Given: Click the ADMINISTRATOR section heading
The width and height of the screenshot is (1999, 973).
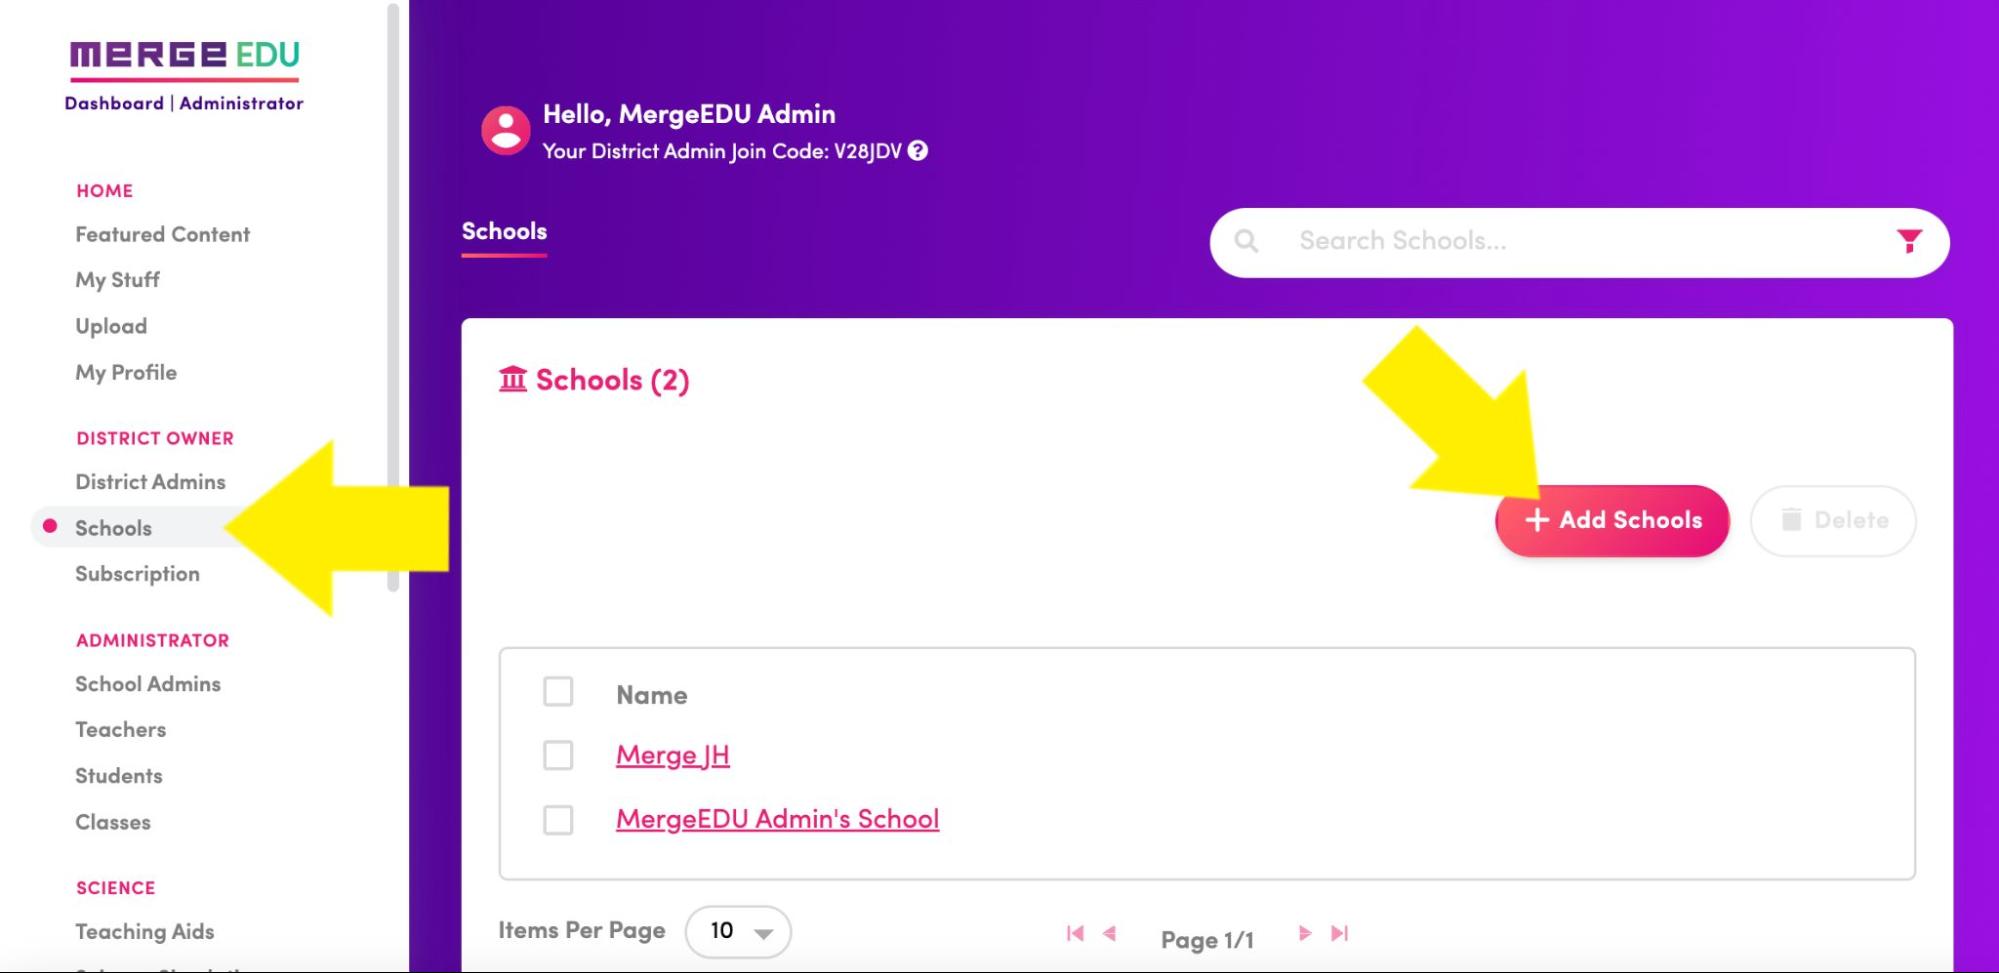Looking at the screenshot, I should 153,640.
